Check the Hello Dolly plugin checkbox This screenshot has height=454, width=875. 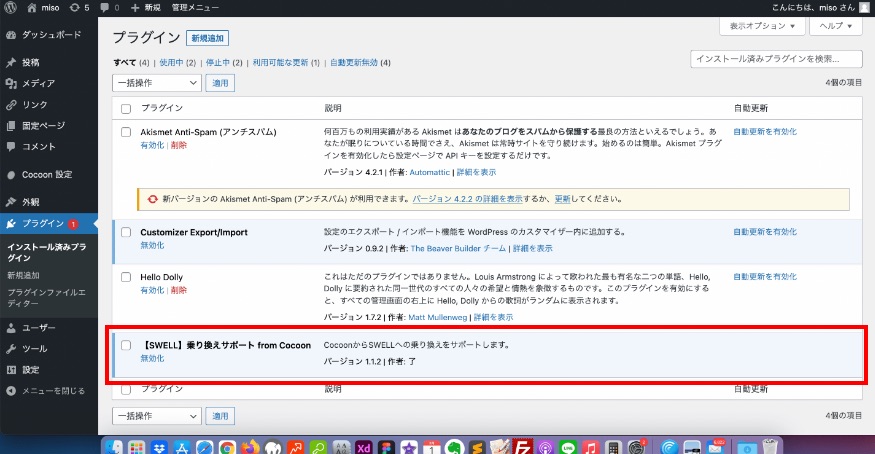[x=126, y=277]
